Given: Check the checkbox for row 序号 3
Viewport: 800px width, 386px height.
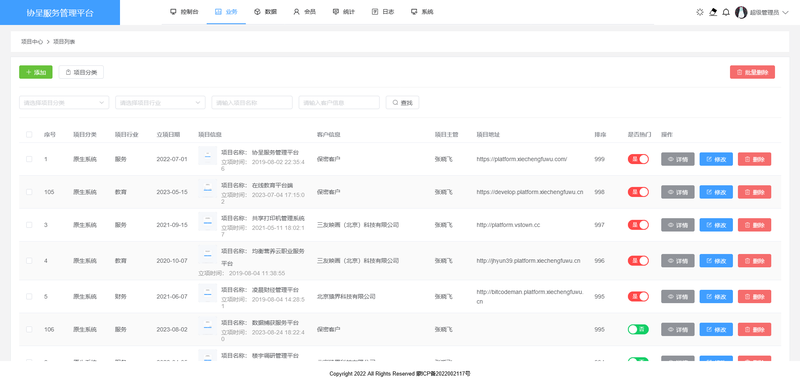Looking at the screenshot, I should point(29,225).
